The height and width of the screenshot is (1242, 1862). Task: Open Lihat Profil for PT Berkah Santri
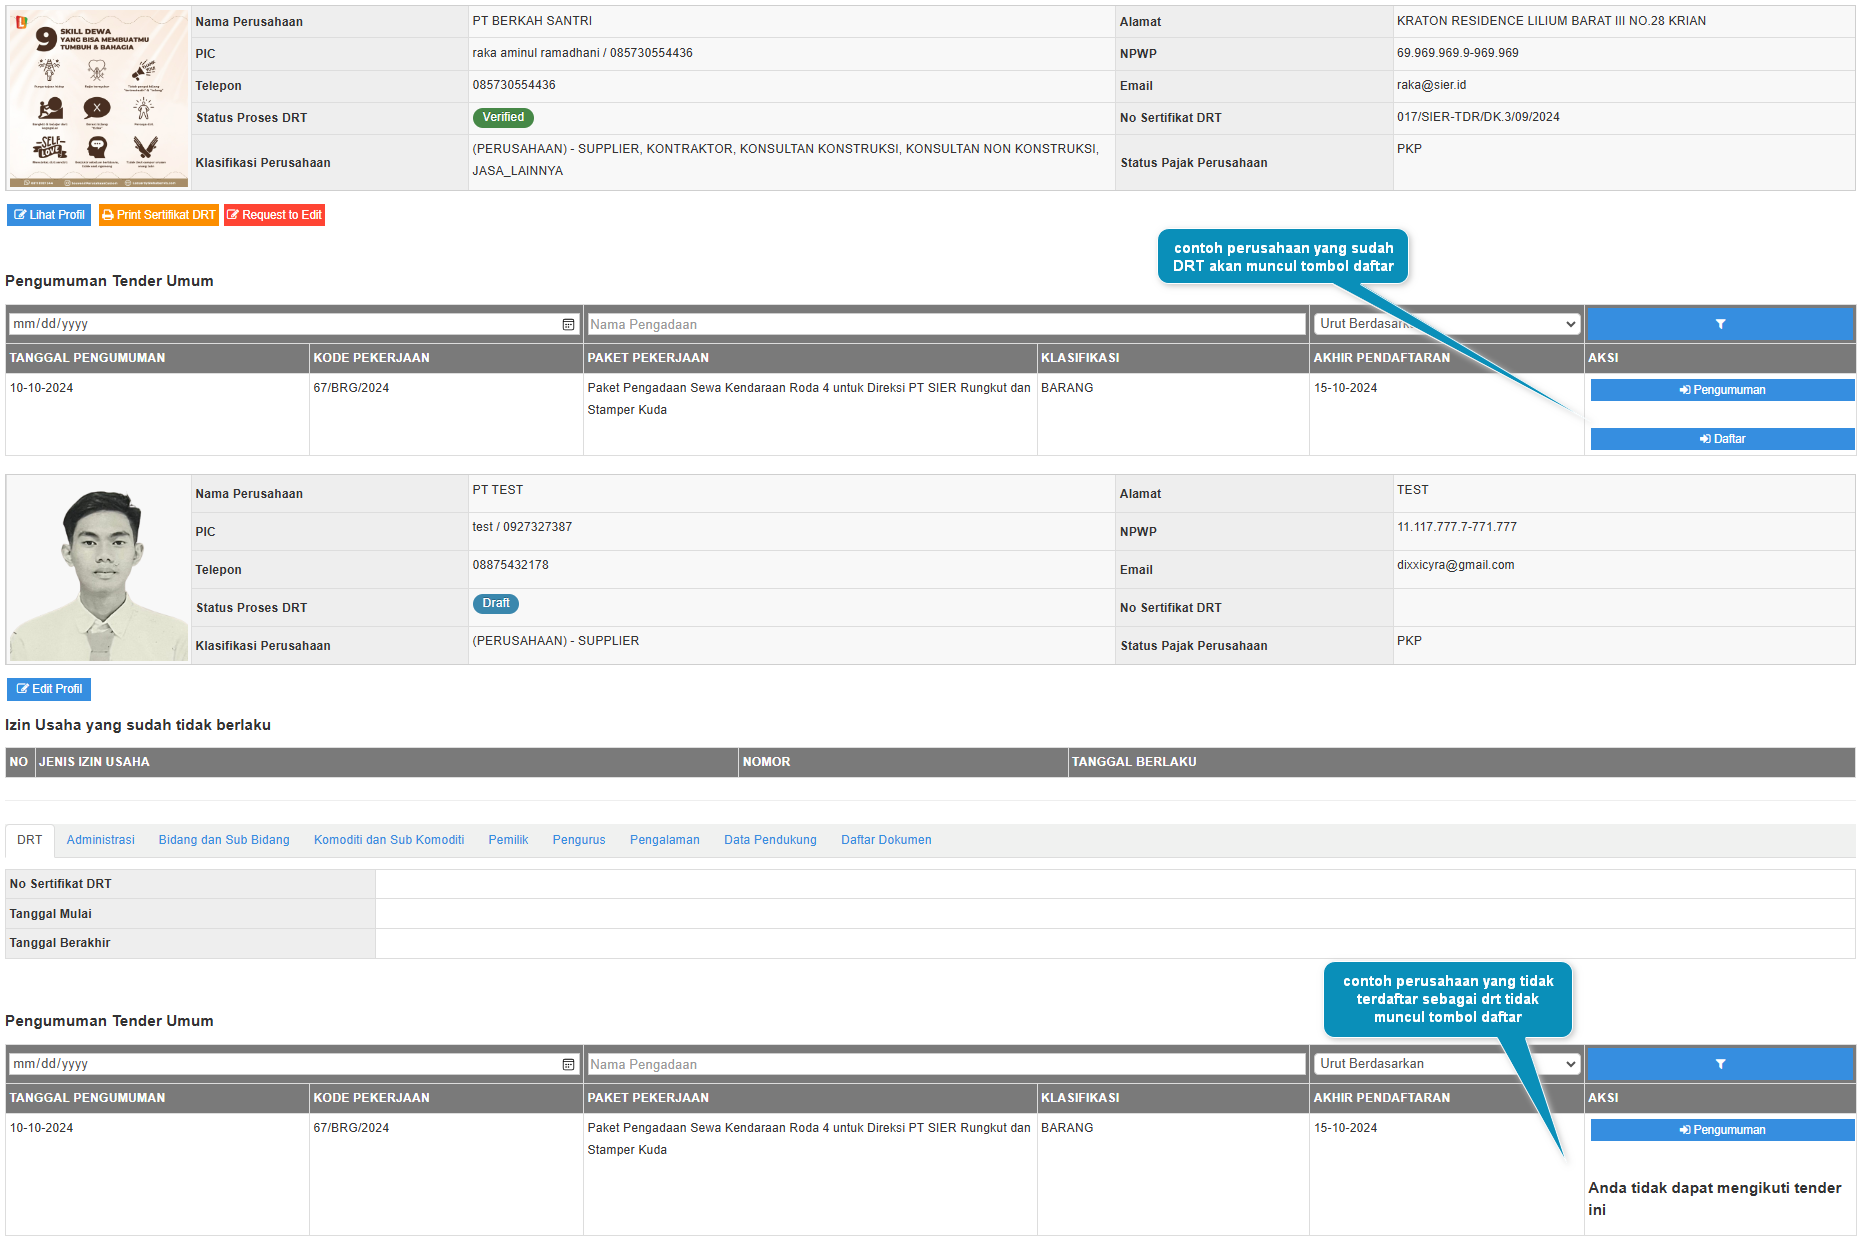pos(49,215)
